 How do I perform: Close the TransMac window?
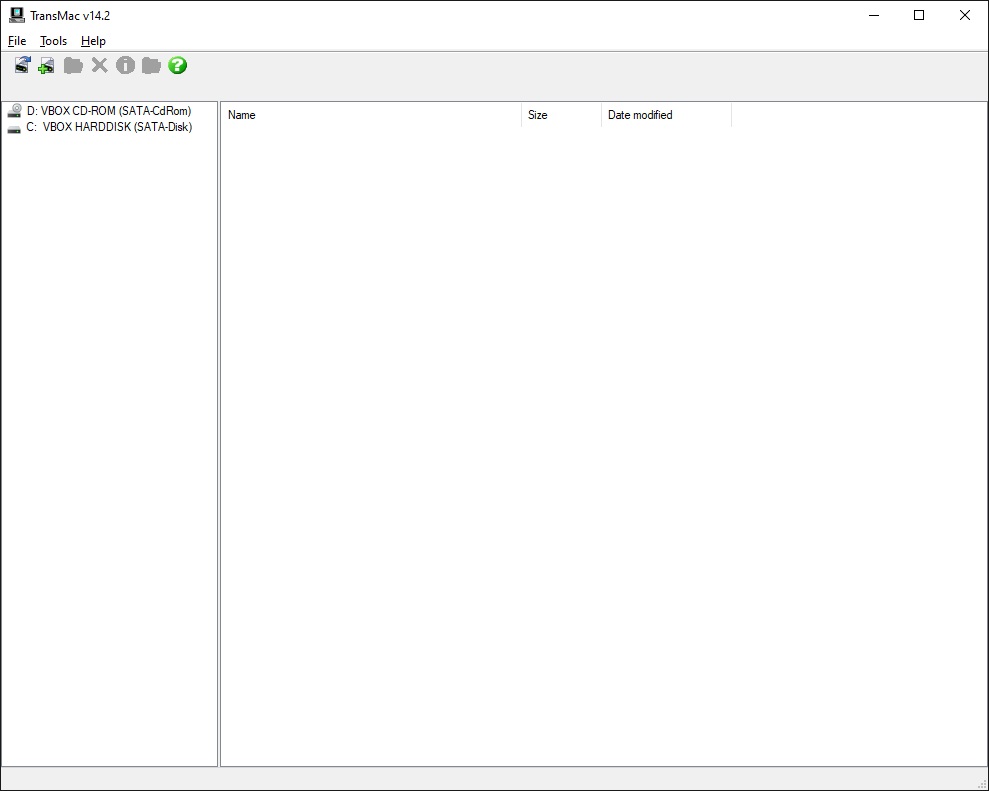tap(964, 15)
